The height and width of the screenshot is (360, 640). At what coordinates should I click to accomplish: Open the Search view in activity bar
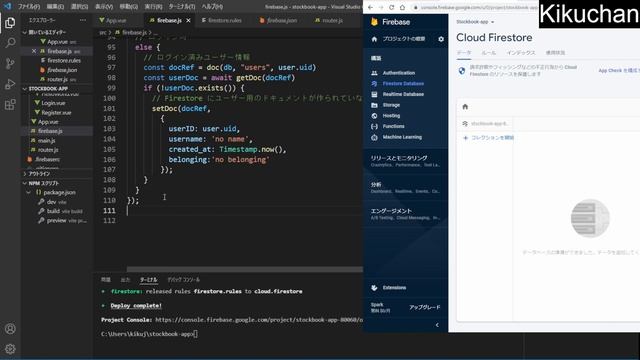(x=10, y=43)
